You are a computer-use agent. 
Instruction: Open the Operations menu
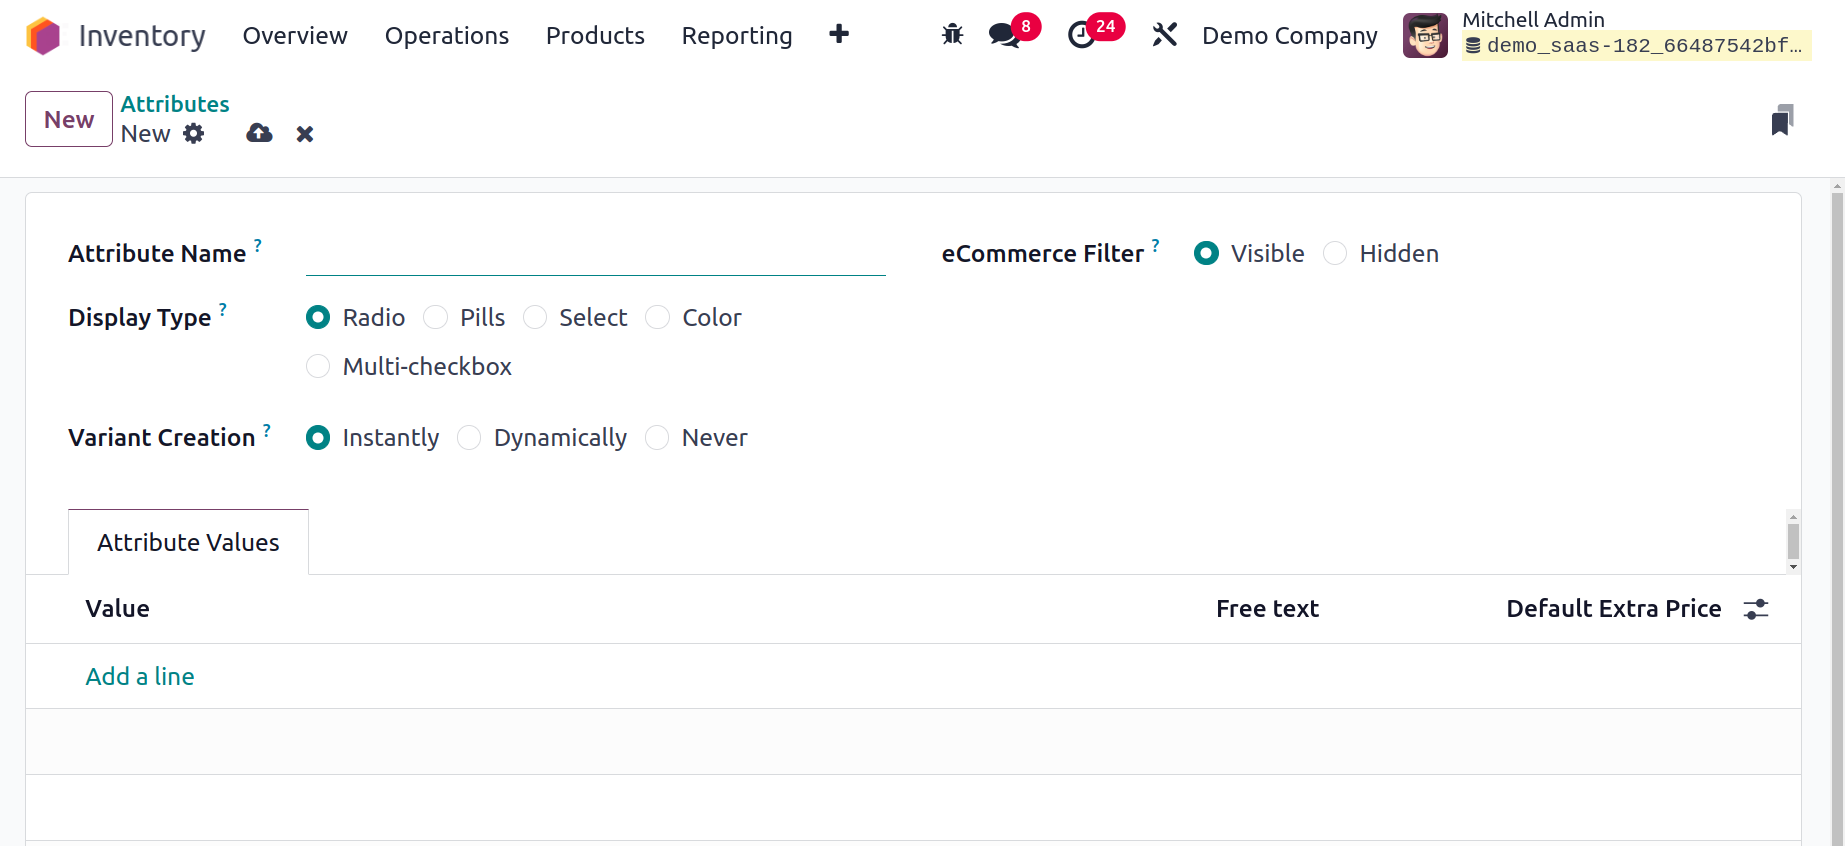[446, 36]
